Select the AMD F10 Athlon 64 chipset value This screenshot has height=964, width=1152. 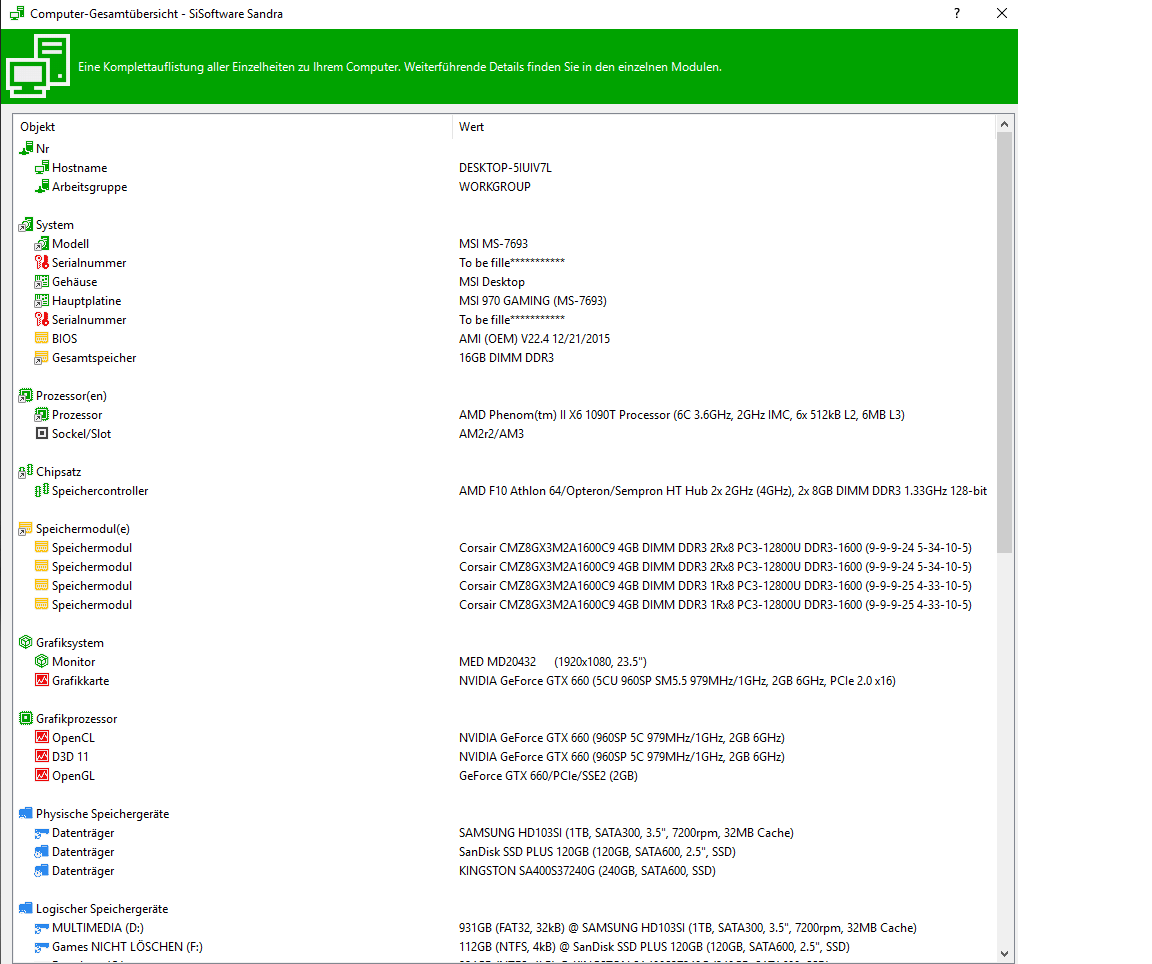[723, 490]
